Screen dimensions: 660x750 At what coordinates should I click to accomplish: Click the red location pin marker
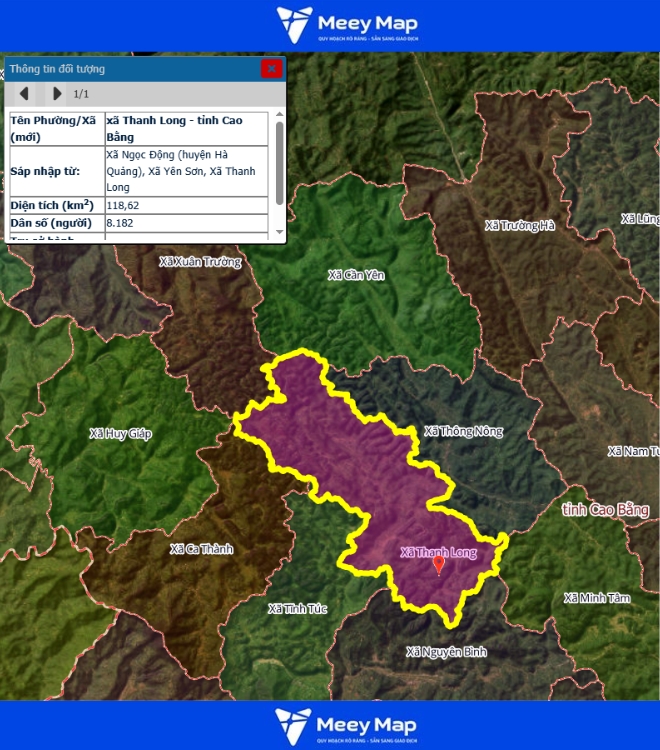click(438, 565)
